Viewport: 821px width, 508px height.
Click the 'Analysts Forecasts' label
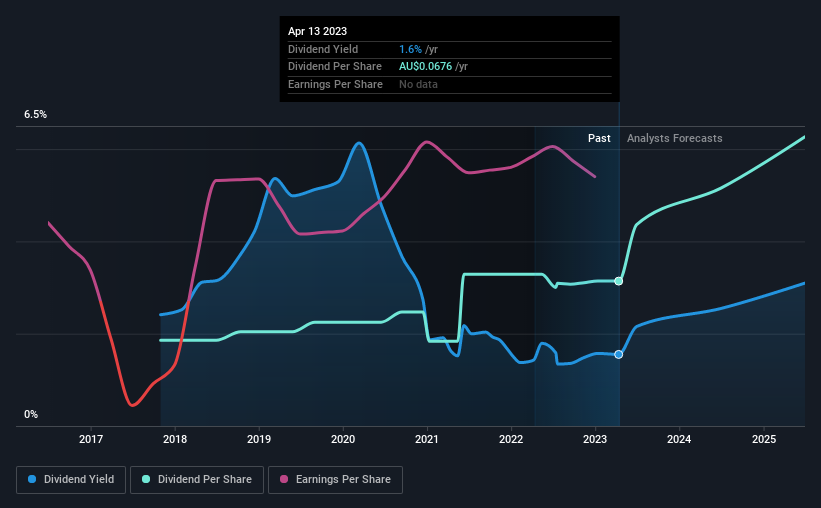click(x=674, y=138)
